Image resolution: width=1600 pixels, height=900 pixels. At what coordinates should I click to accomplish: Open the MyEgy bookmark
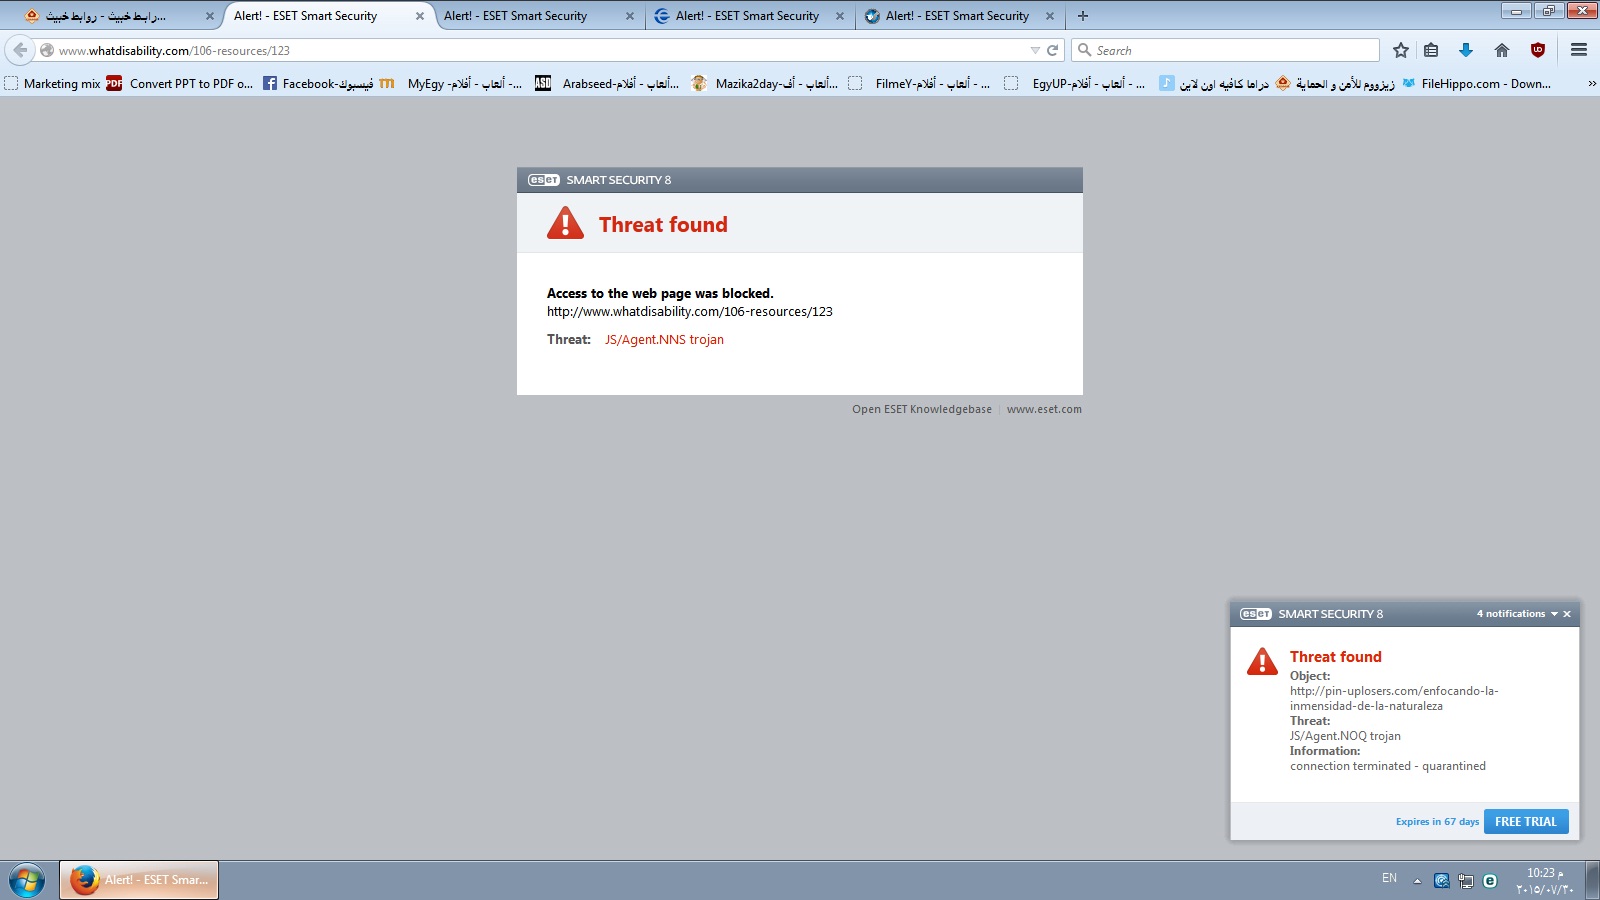(x=451, y=84)
